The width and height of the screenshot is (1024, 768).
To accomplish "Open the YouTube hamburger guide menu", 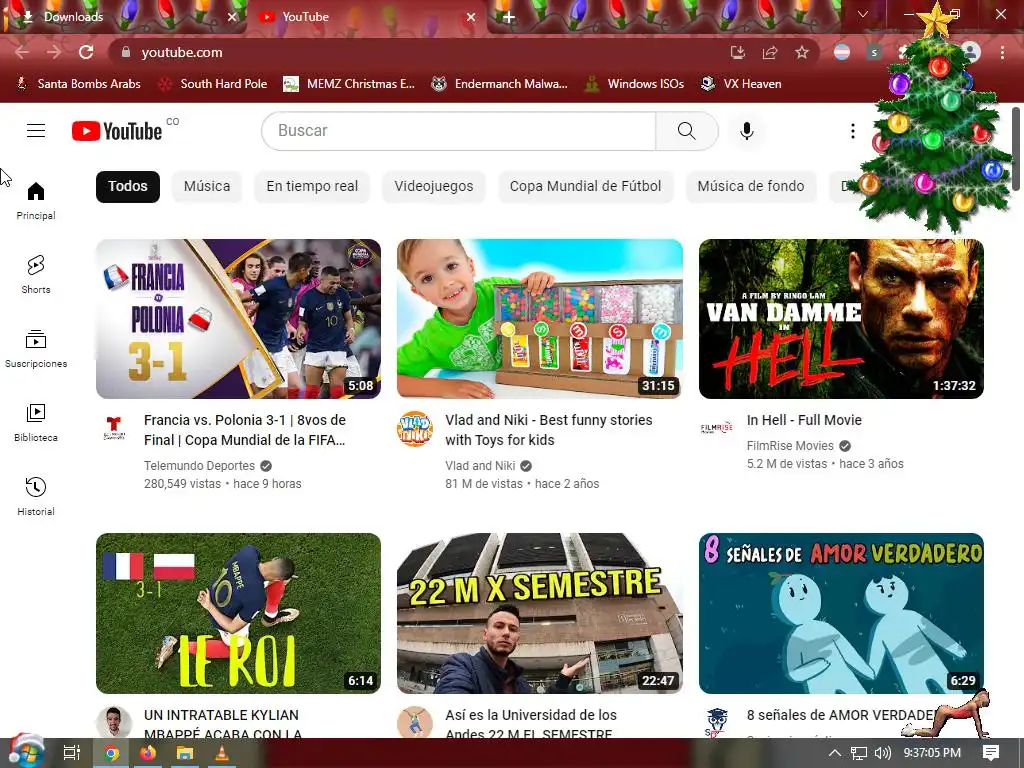I will pos(36,131).
